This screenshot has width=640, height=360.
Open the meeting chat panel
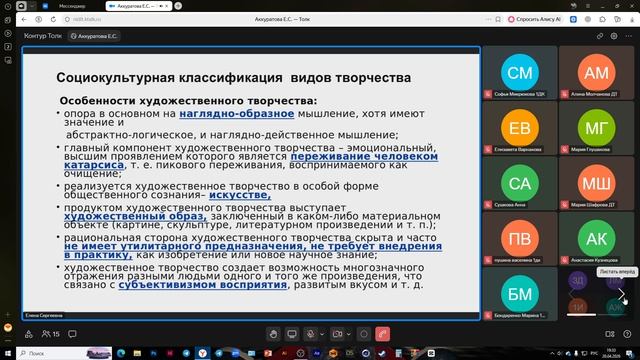point(72,334)
